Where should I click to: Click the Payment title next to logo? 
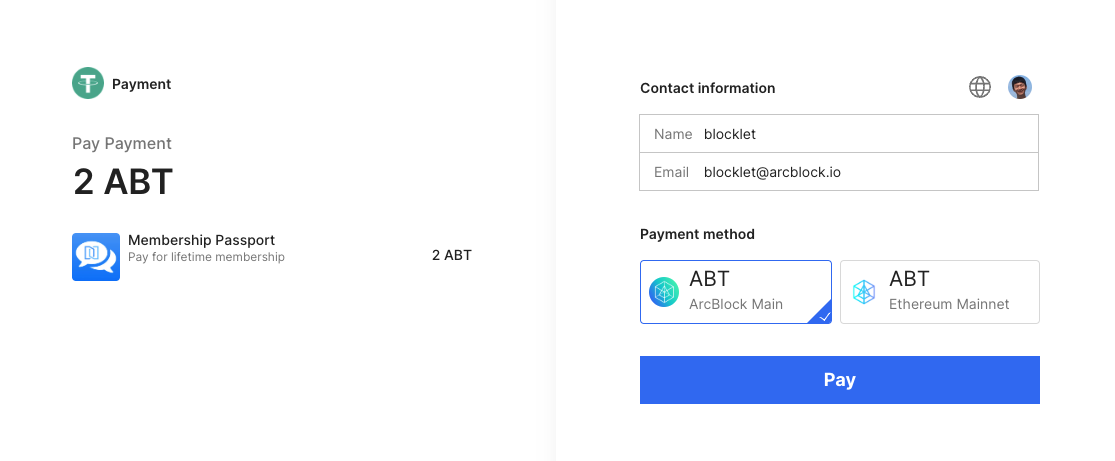[x=141, y=84]
